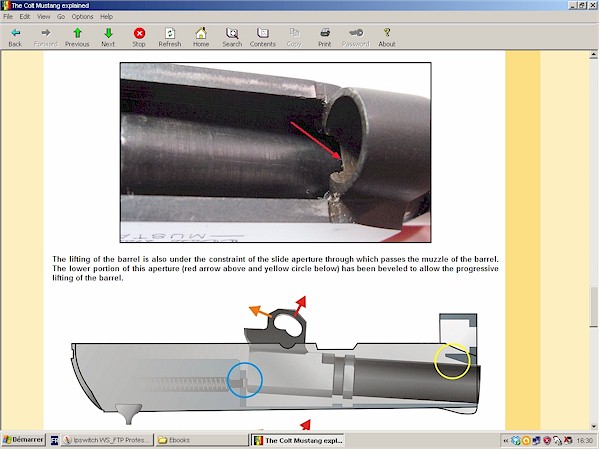This screenshot has width=600, height=450.
Task: Click the slide aperture photograph
Action: point(276,152)
